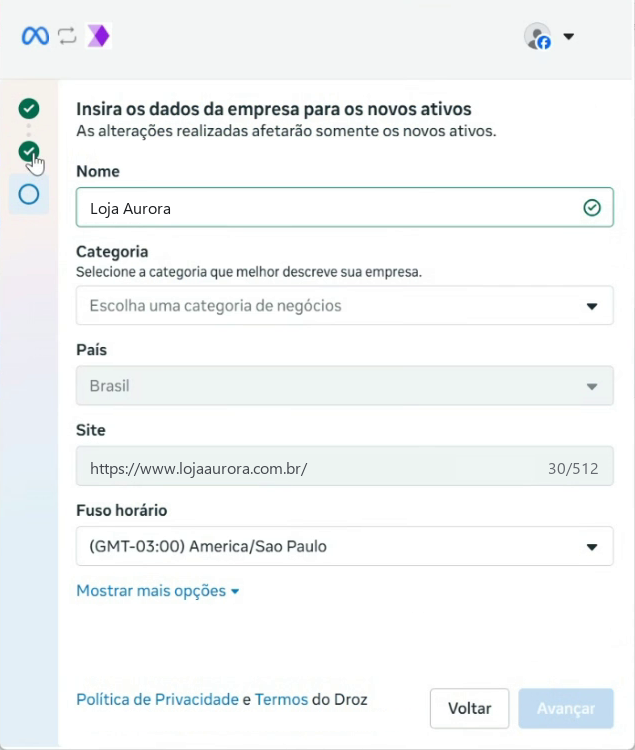Click the purple Droz app logo
Screen dimensions: 635x750
(x=99, y=35)
